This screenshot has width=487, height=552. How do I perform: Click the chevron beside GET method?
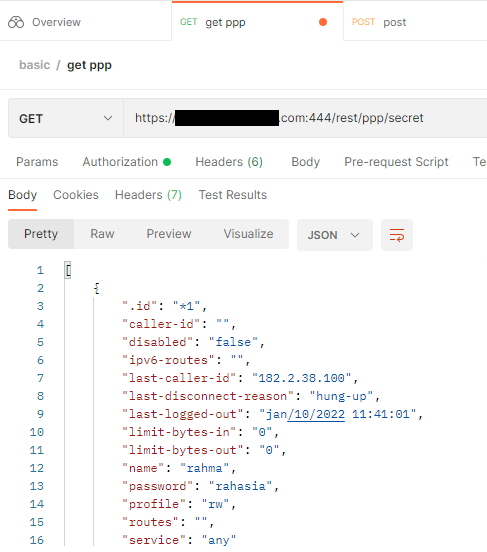tap(108, 118)
